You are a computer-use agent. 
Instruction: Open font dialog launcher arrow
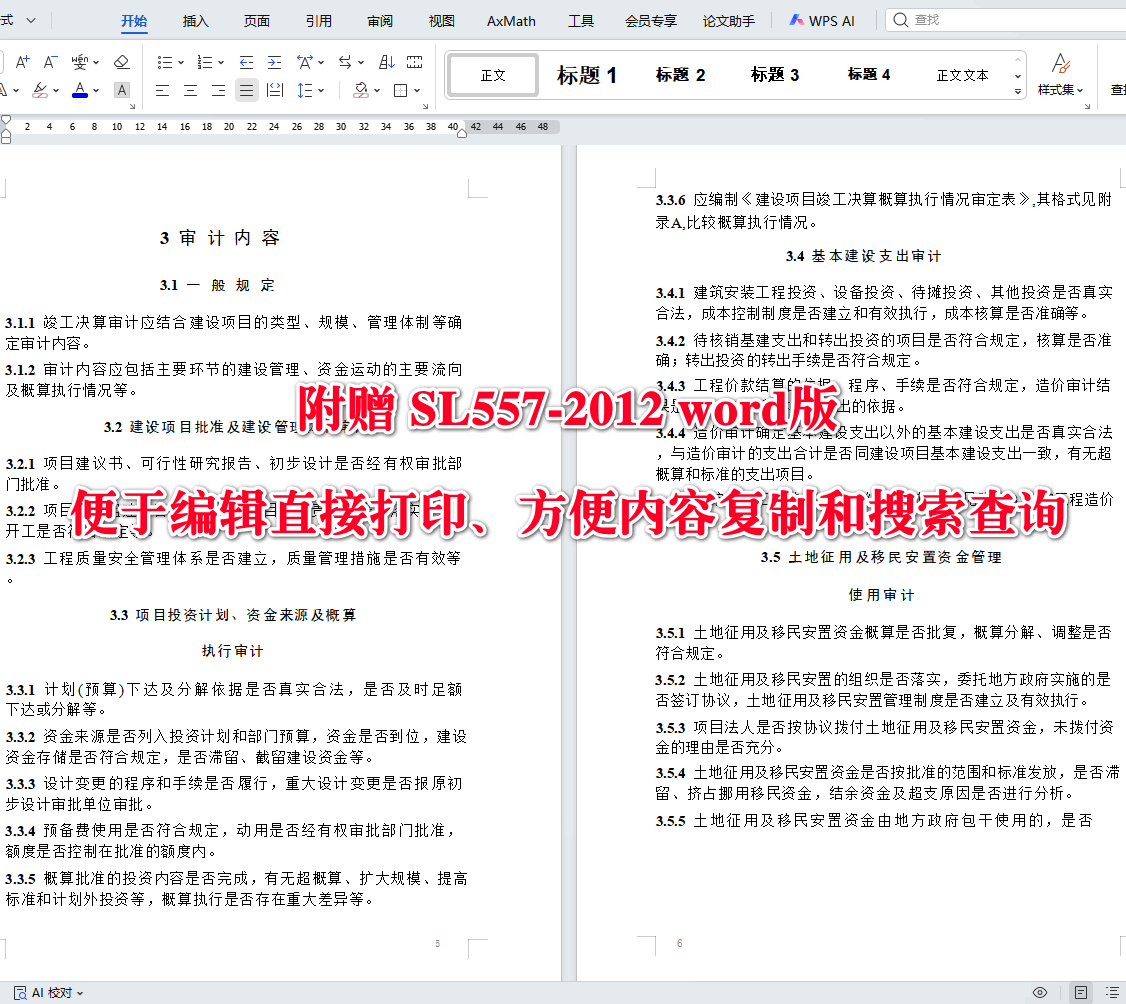pos(132,106)
